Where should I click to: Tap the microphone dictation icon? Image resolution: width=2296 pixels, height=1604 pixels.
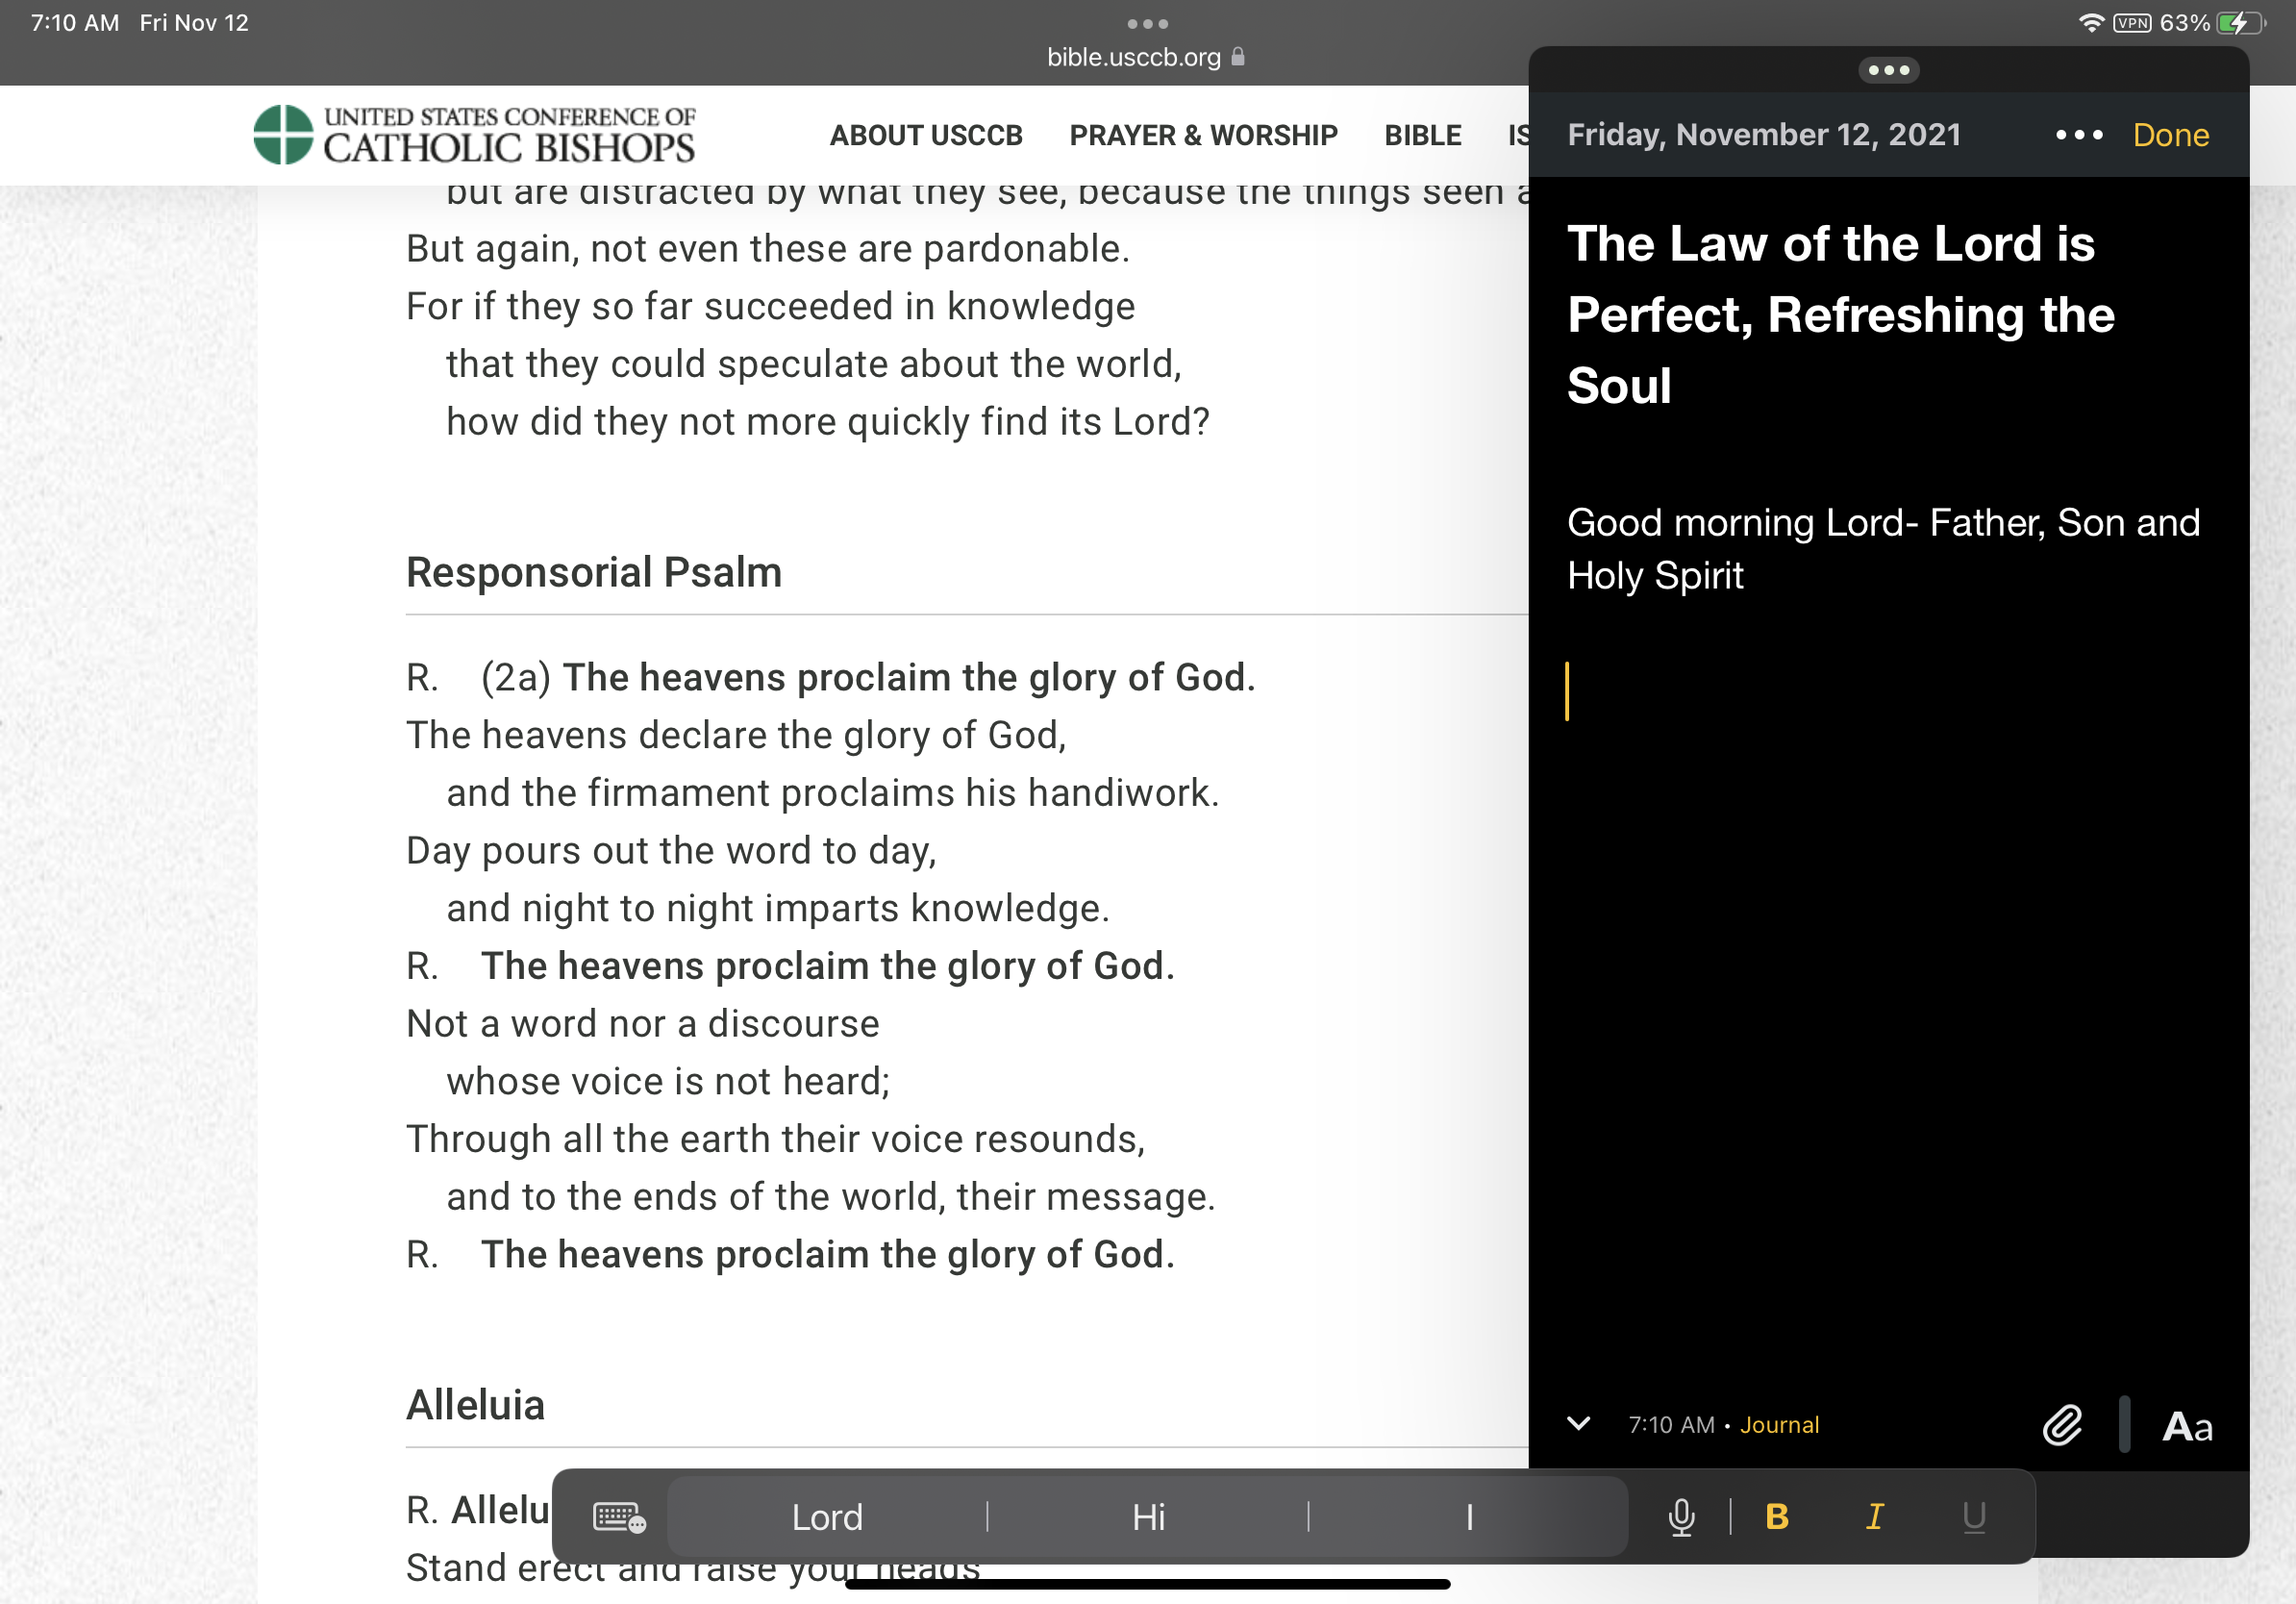coord(1681,1517)
